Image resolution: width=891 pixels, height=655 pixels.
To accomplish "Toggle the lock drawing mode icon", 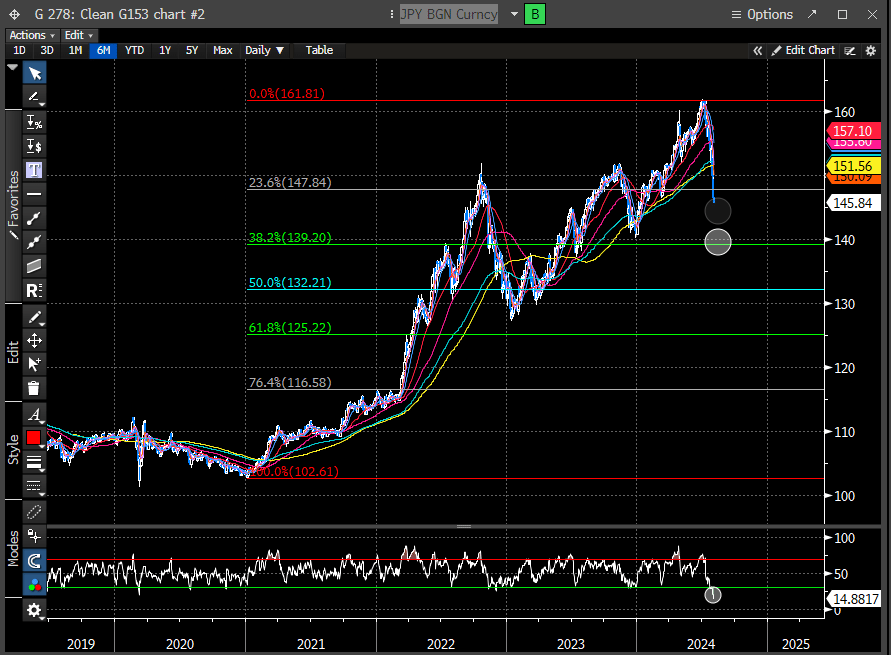I will [x=34, y=536].
